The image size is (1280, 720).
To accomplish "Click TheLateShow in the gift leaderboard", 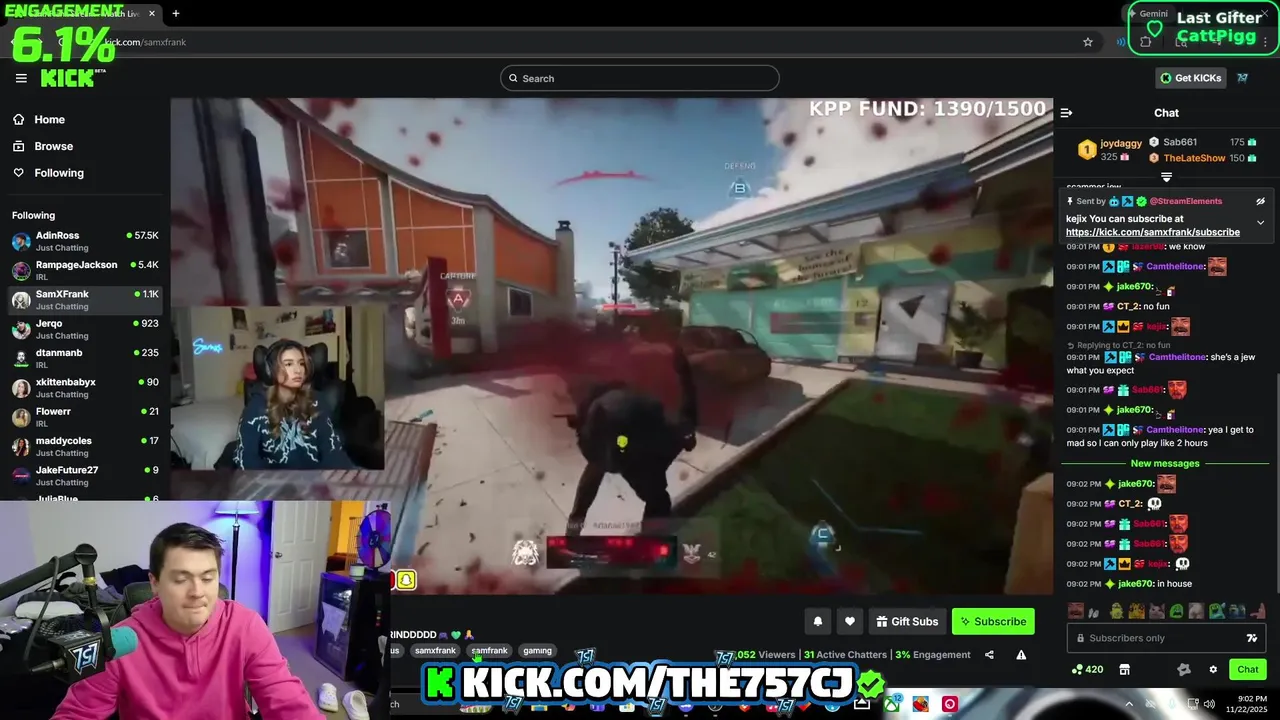I will pos(1194,158).
